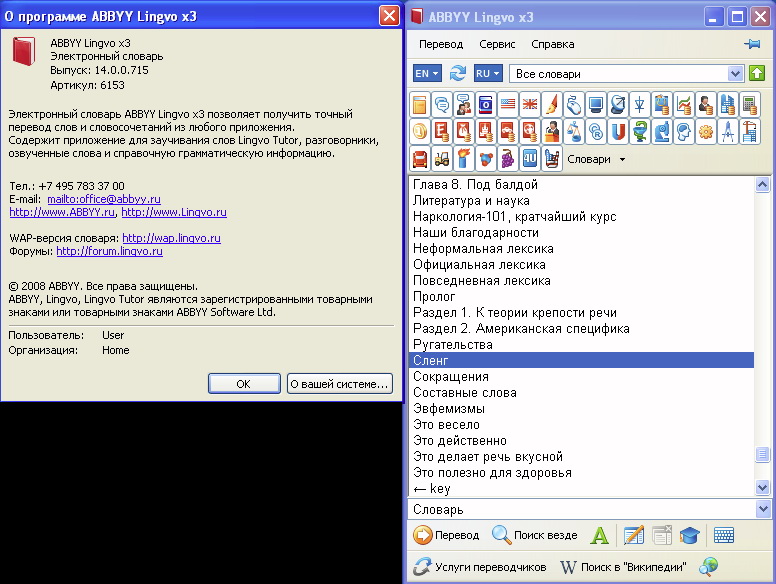Swap translation direction with blue arrows icon
This screenshot has height=584, width=776.
[x=458, y=73]
